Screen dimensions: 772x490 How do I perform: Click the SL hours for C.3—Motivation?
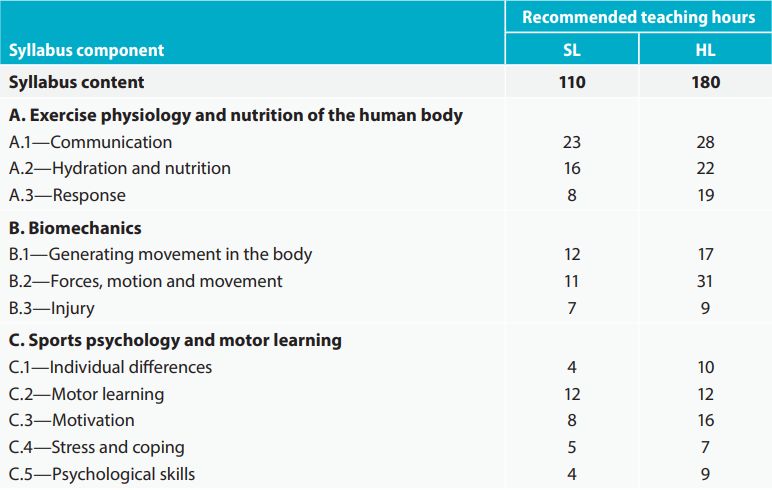point(572,420)
